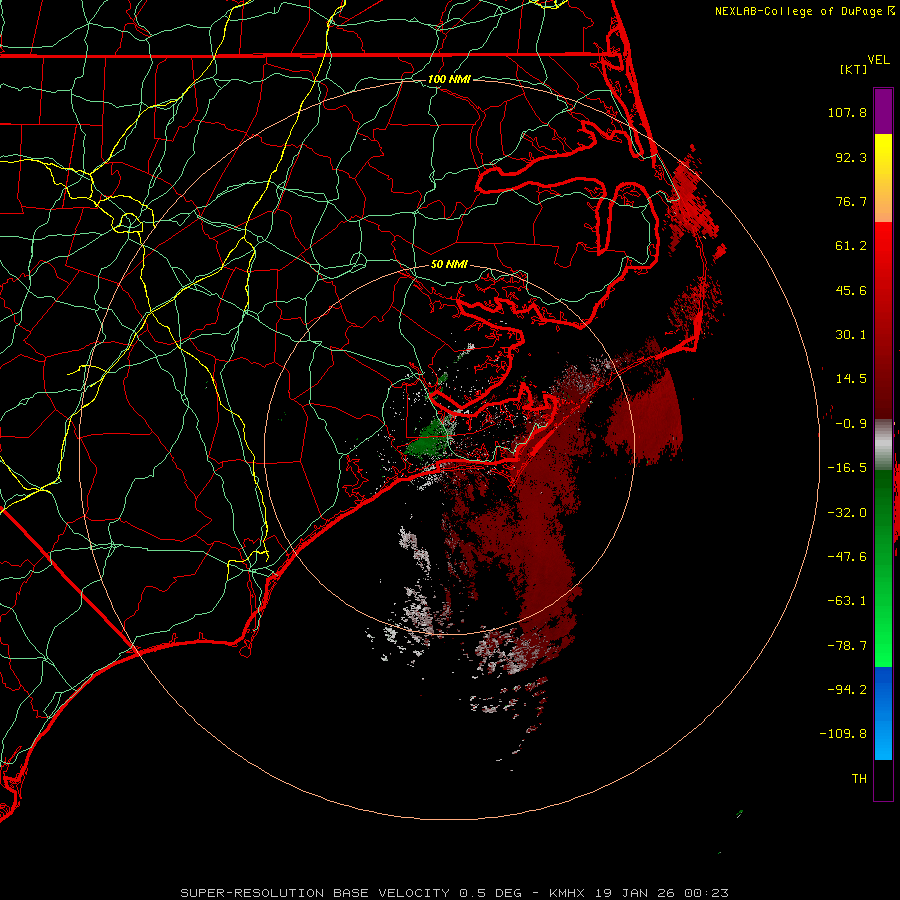This screenshot has height=900, width=900.
Task: Click the 50 NMI range ring label
Action: pyautogui.click(x=449, y=264)
